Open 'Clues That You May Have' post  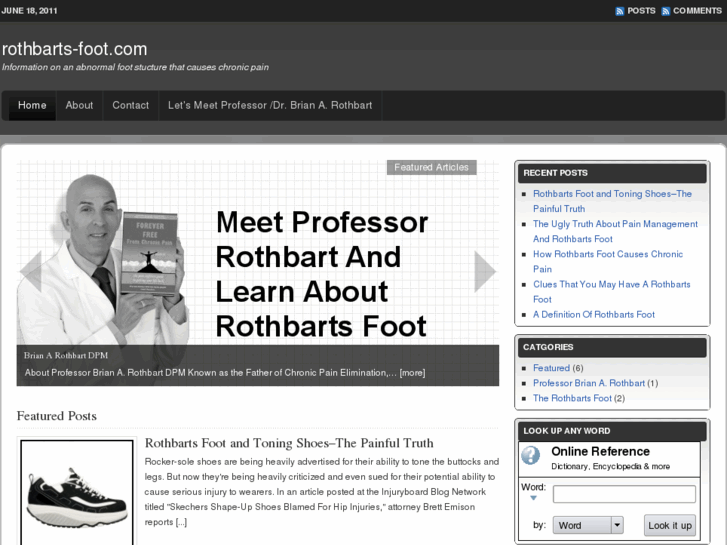[x=612, y=292]
